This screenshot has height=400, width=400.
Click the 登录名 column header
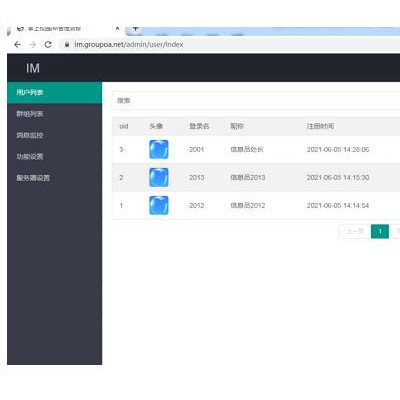pyautogui.click(x=199, y=126)
